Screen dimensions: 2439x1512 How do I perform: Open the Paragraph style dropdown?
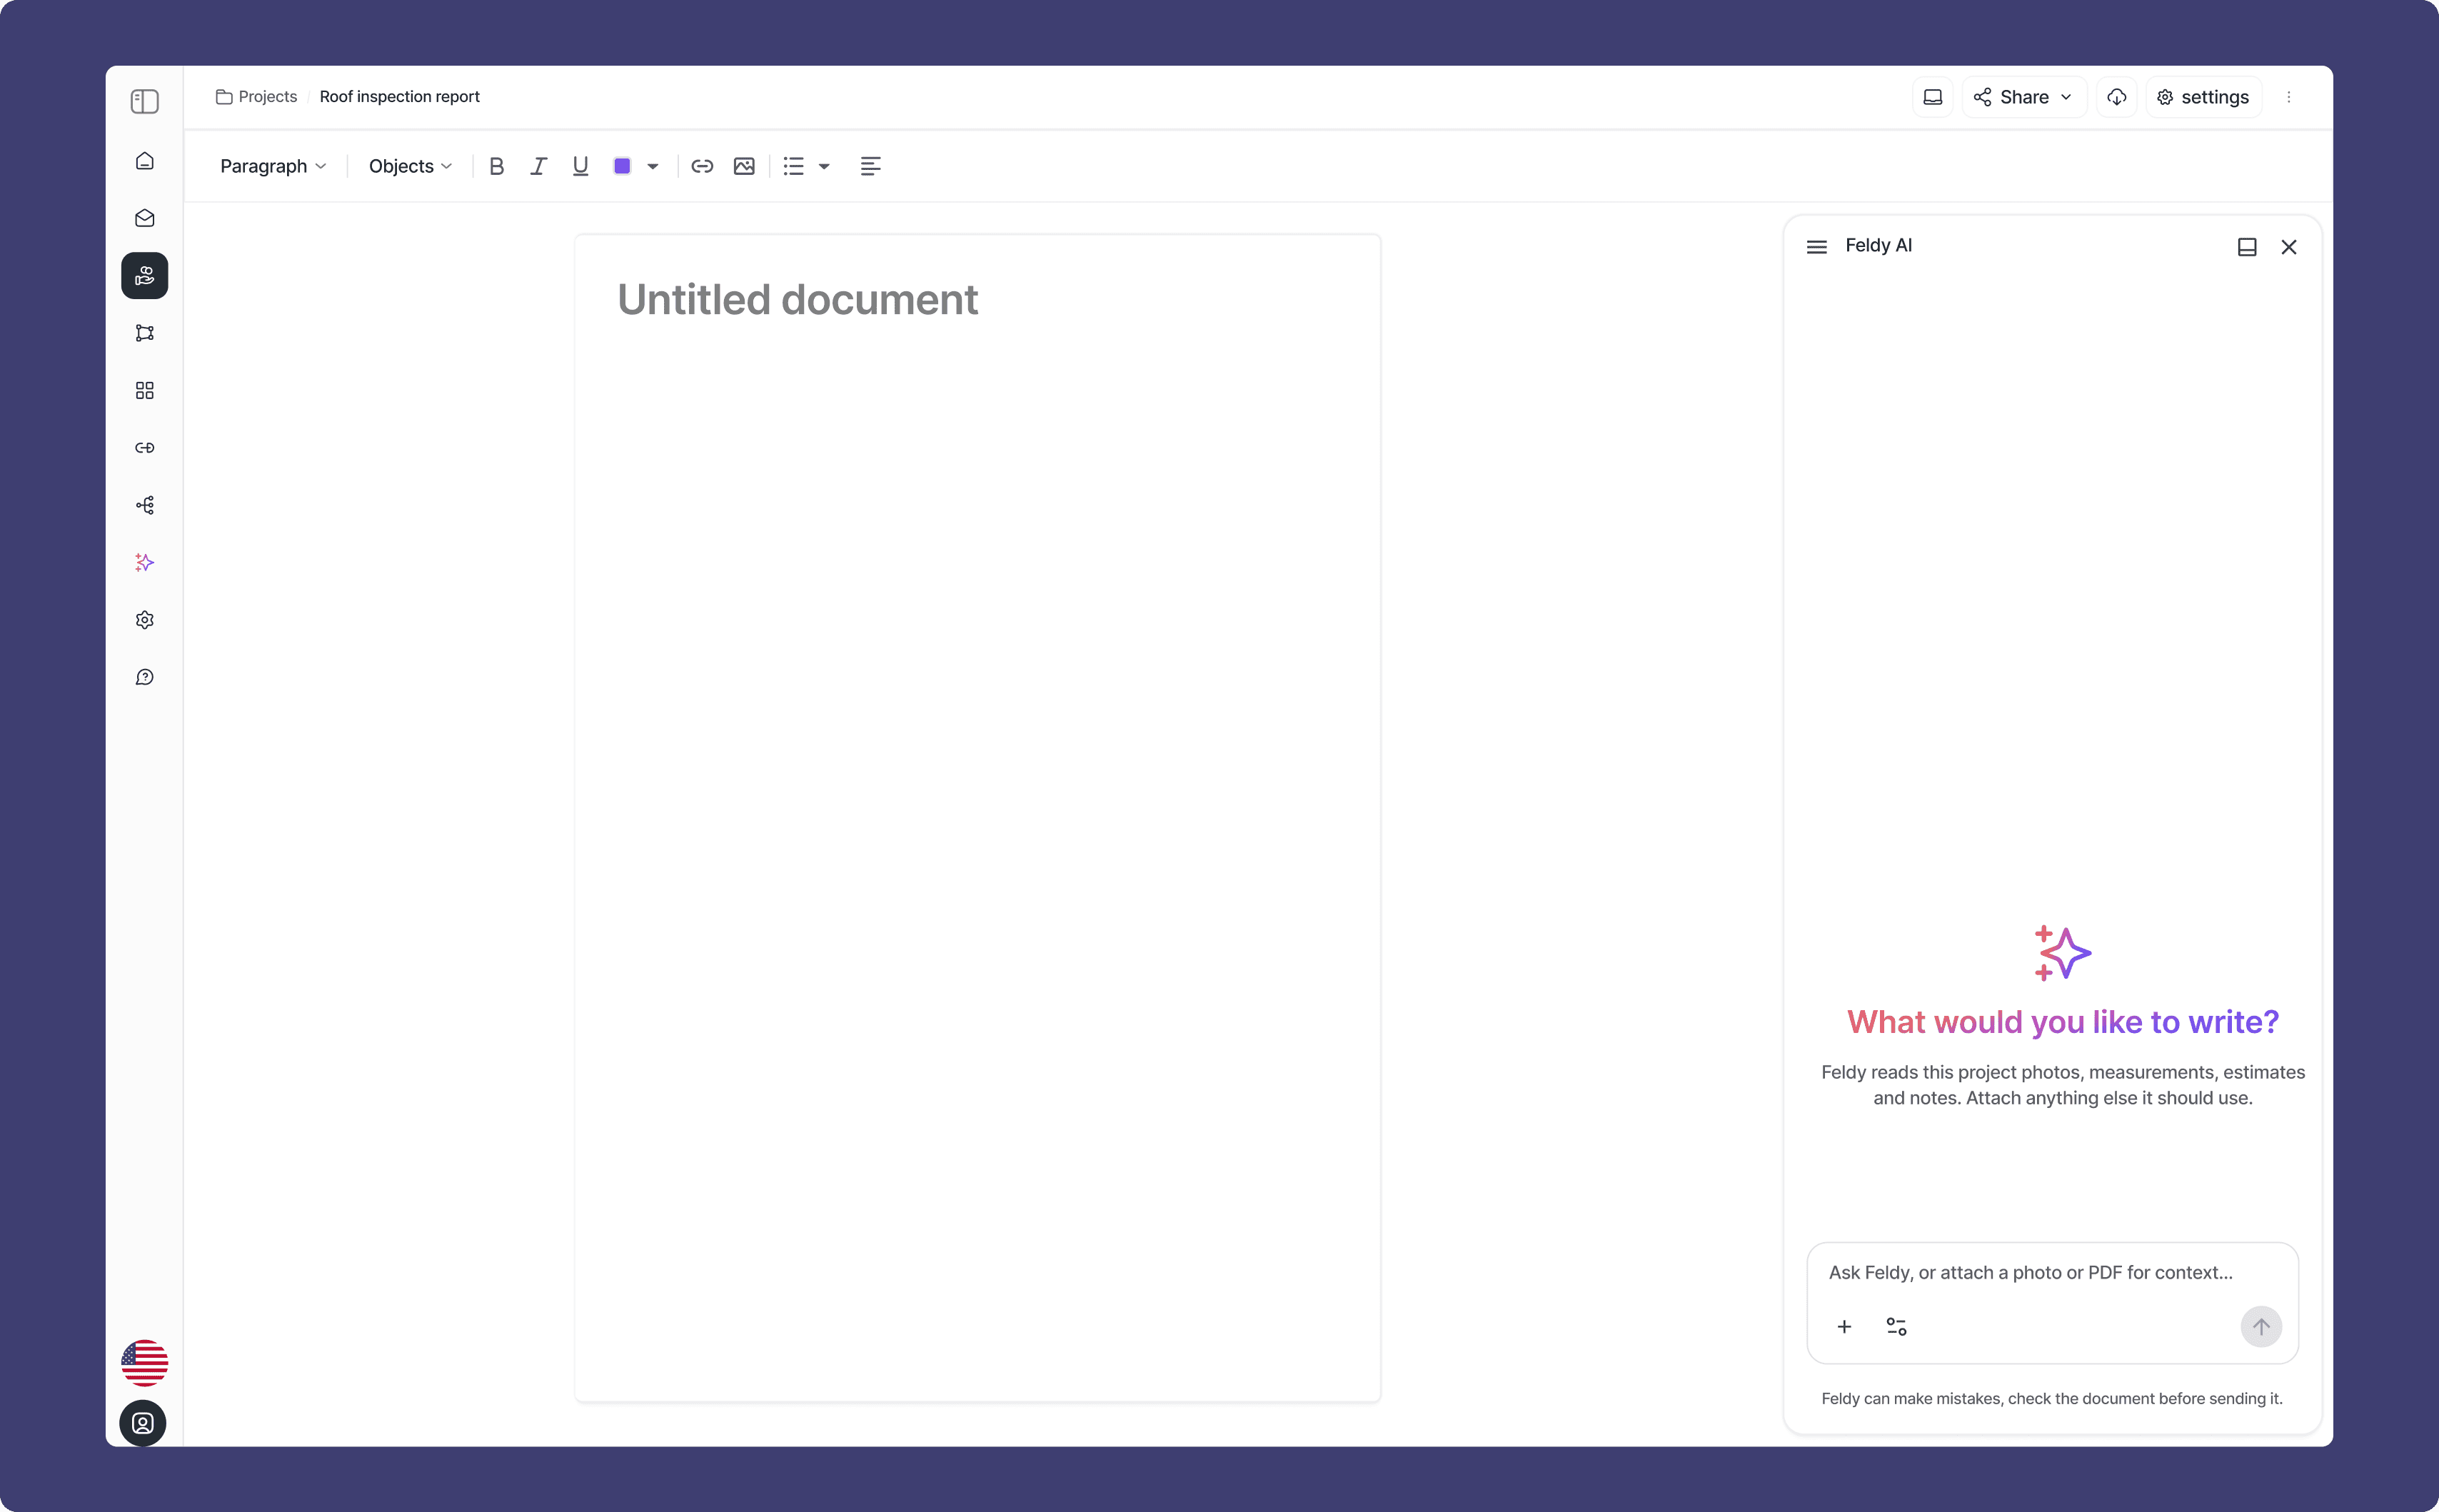click(x=273, y=166)
